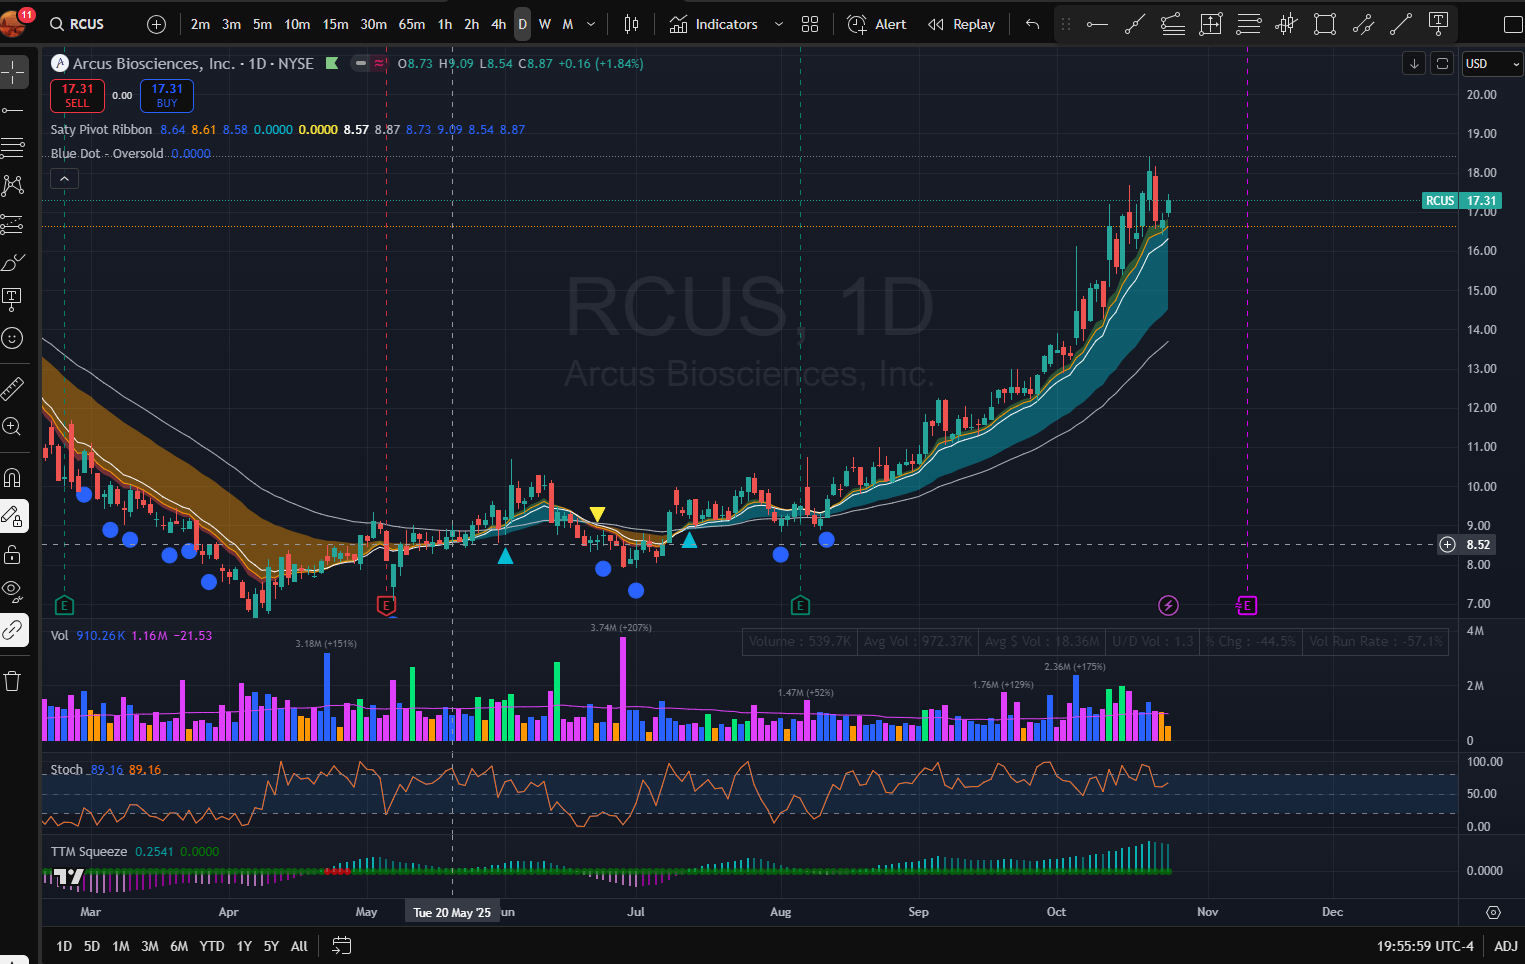Screen dimensions: 1525x964
Task: Click earnings E marker near August
Action: 800,605
